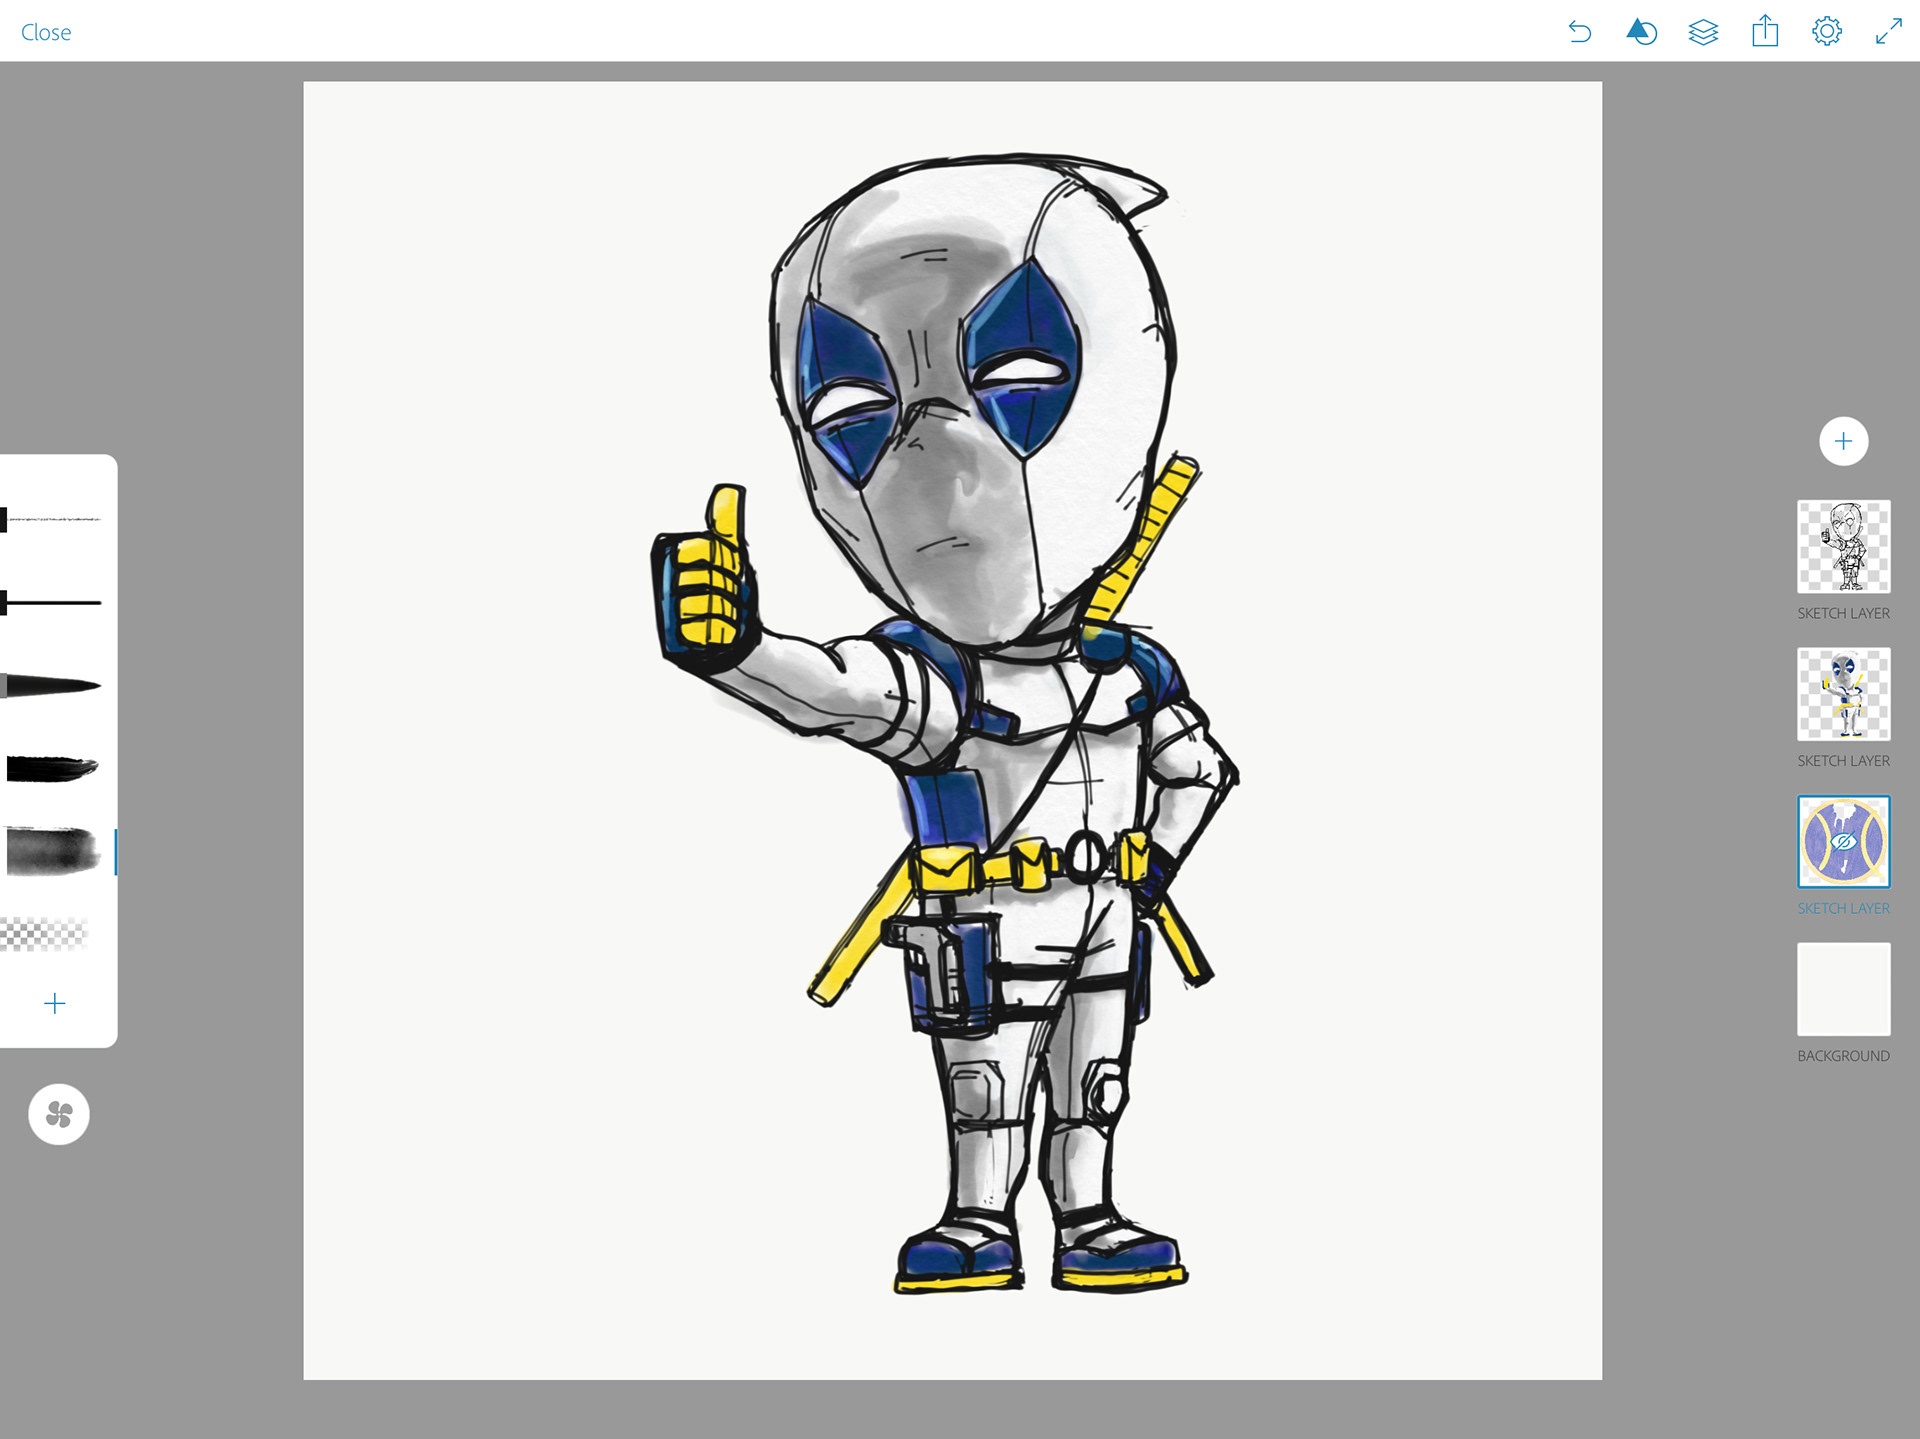Select the top line-art sketch layer thumbnail
Image resolution: width=1920 pixels, height=1439 pixels.
(x=1843, y=546)
